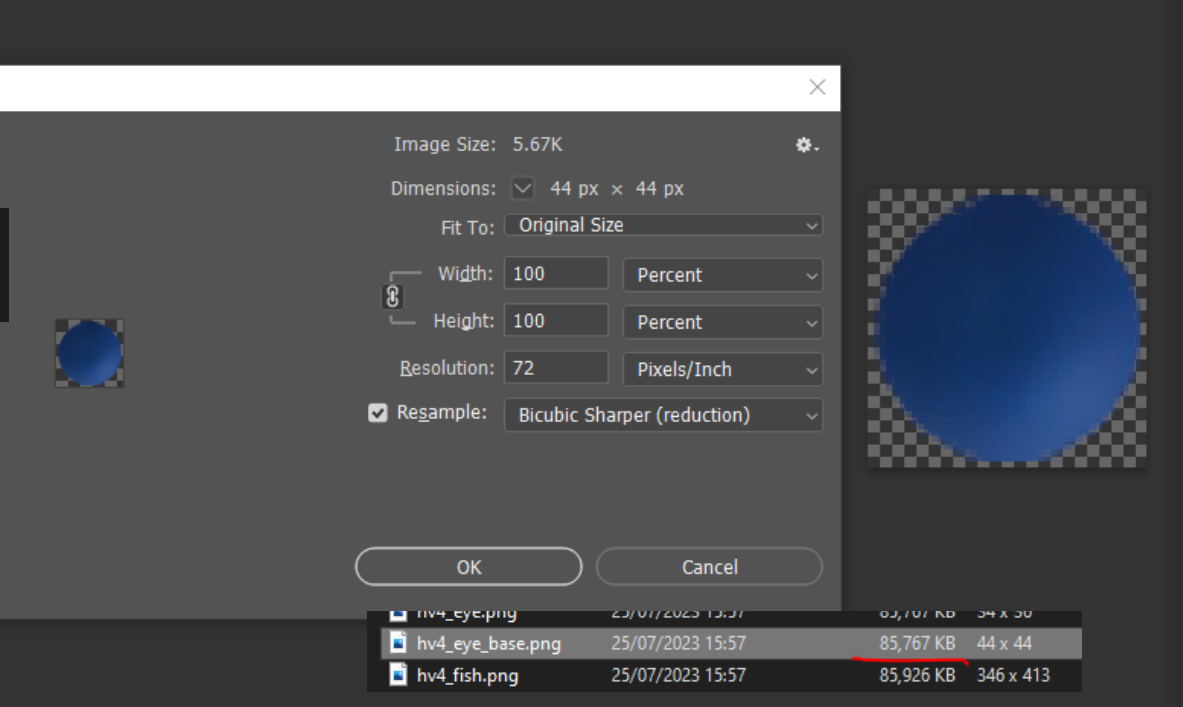The width and height of the screenshot is (1183, 707).
Task: Click the hv4_eye_base.png file icon
Action: click(x=396, y=644)
